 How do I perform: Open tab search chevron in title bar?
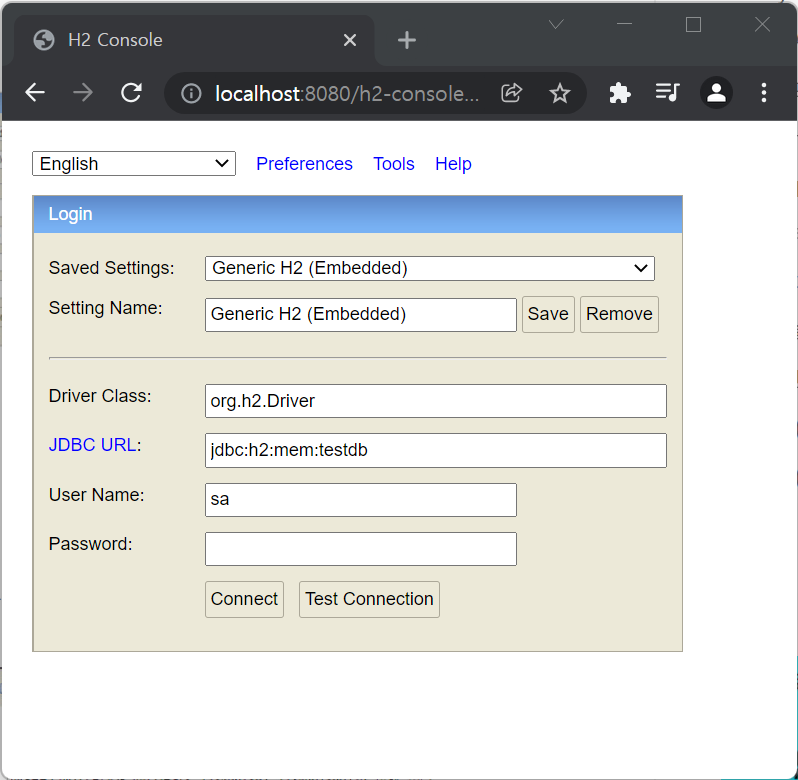point(556,24)
